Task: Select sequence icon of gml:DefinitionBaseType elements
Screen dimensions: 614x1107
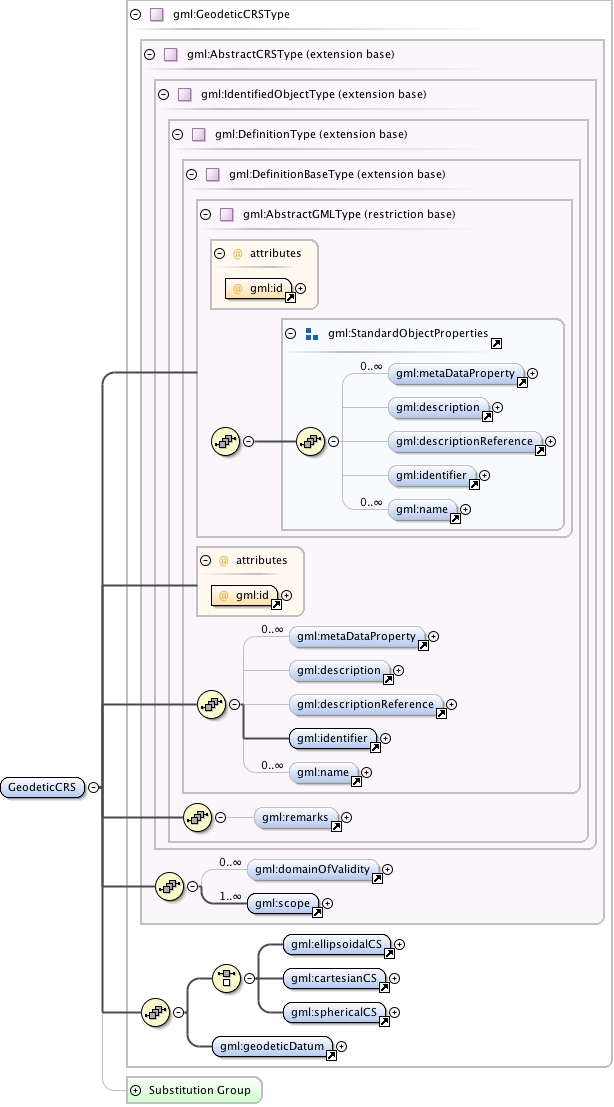Action: [x=212, y=705]
